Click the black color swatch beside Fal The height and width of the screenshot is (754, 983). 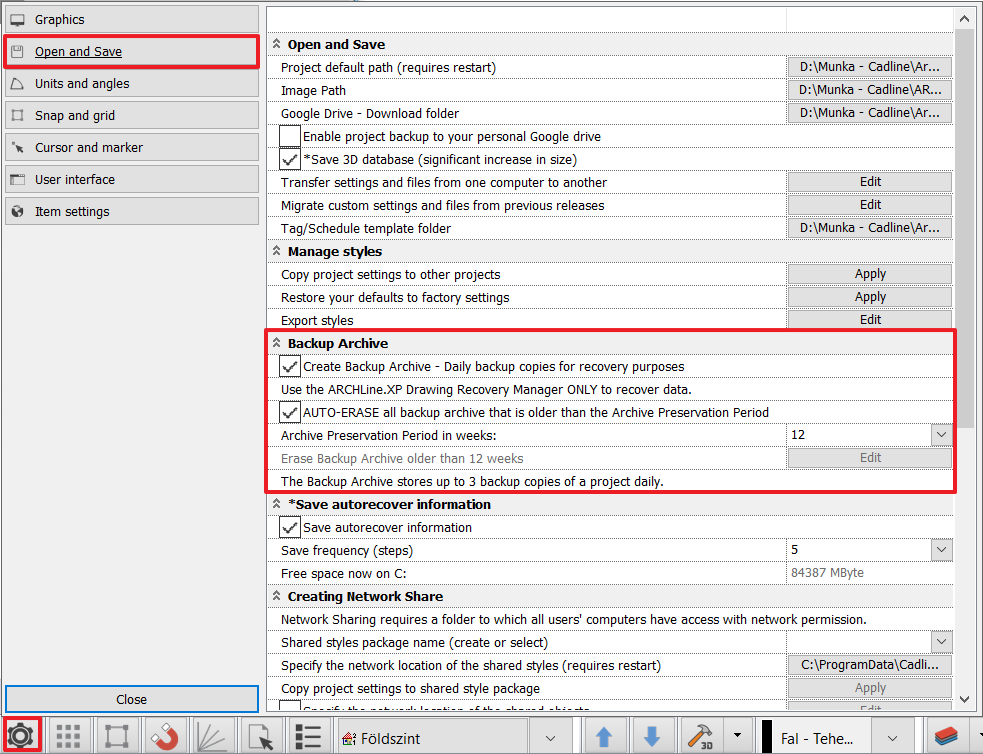tap(767, 736)
